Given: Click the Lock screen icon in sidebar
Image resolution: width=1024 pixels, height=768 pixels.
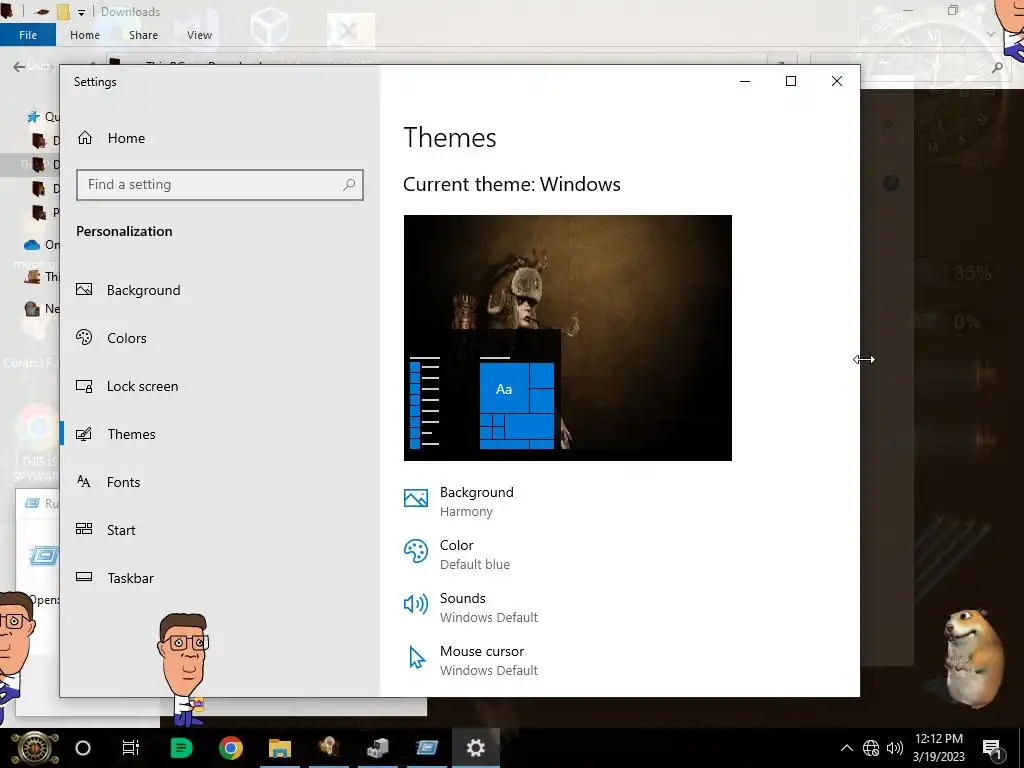Looking at the screenshot, I should coord(84,386).
